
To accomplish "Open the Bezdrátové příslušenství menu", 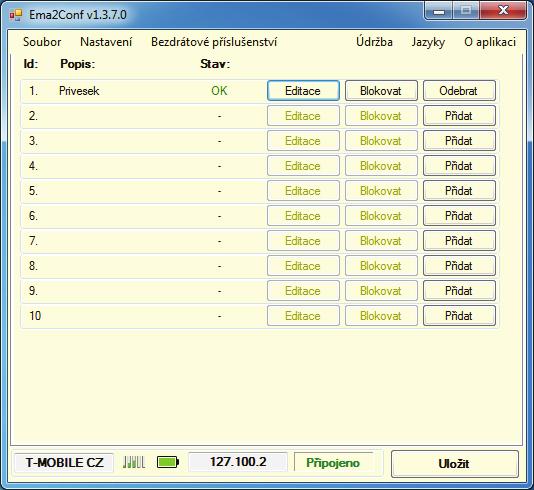I will [x=214, y=42].
